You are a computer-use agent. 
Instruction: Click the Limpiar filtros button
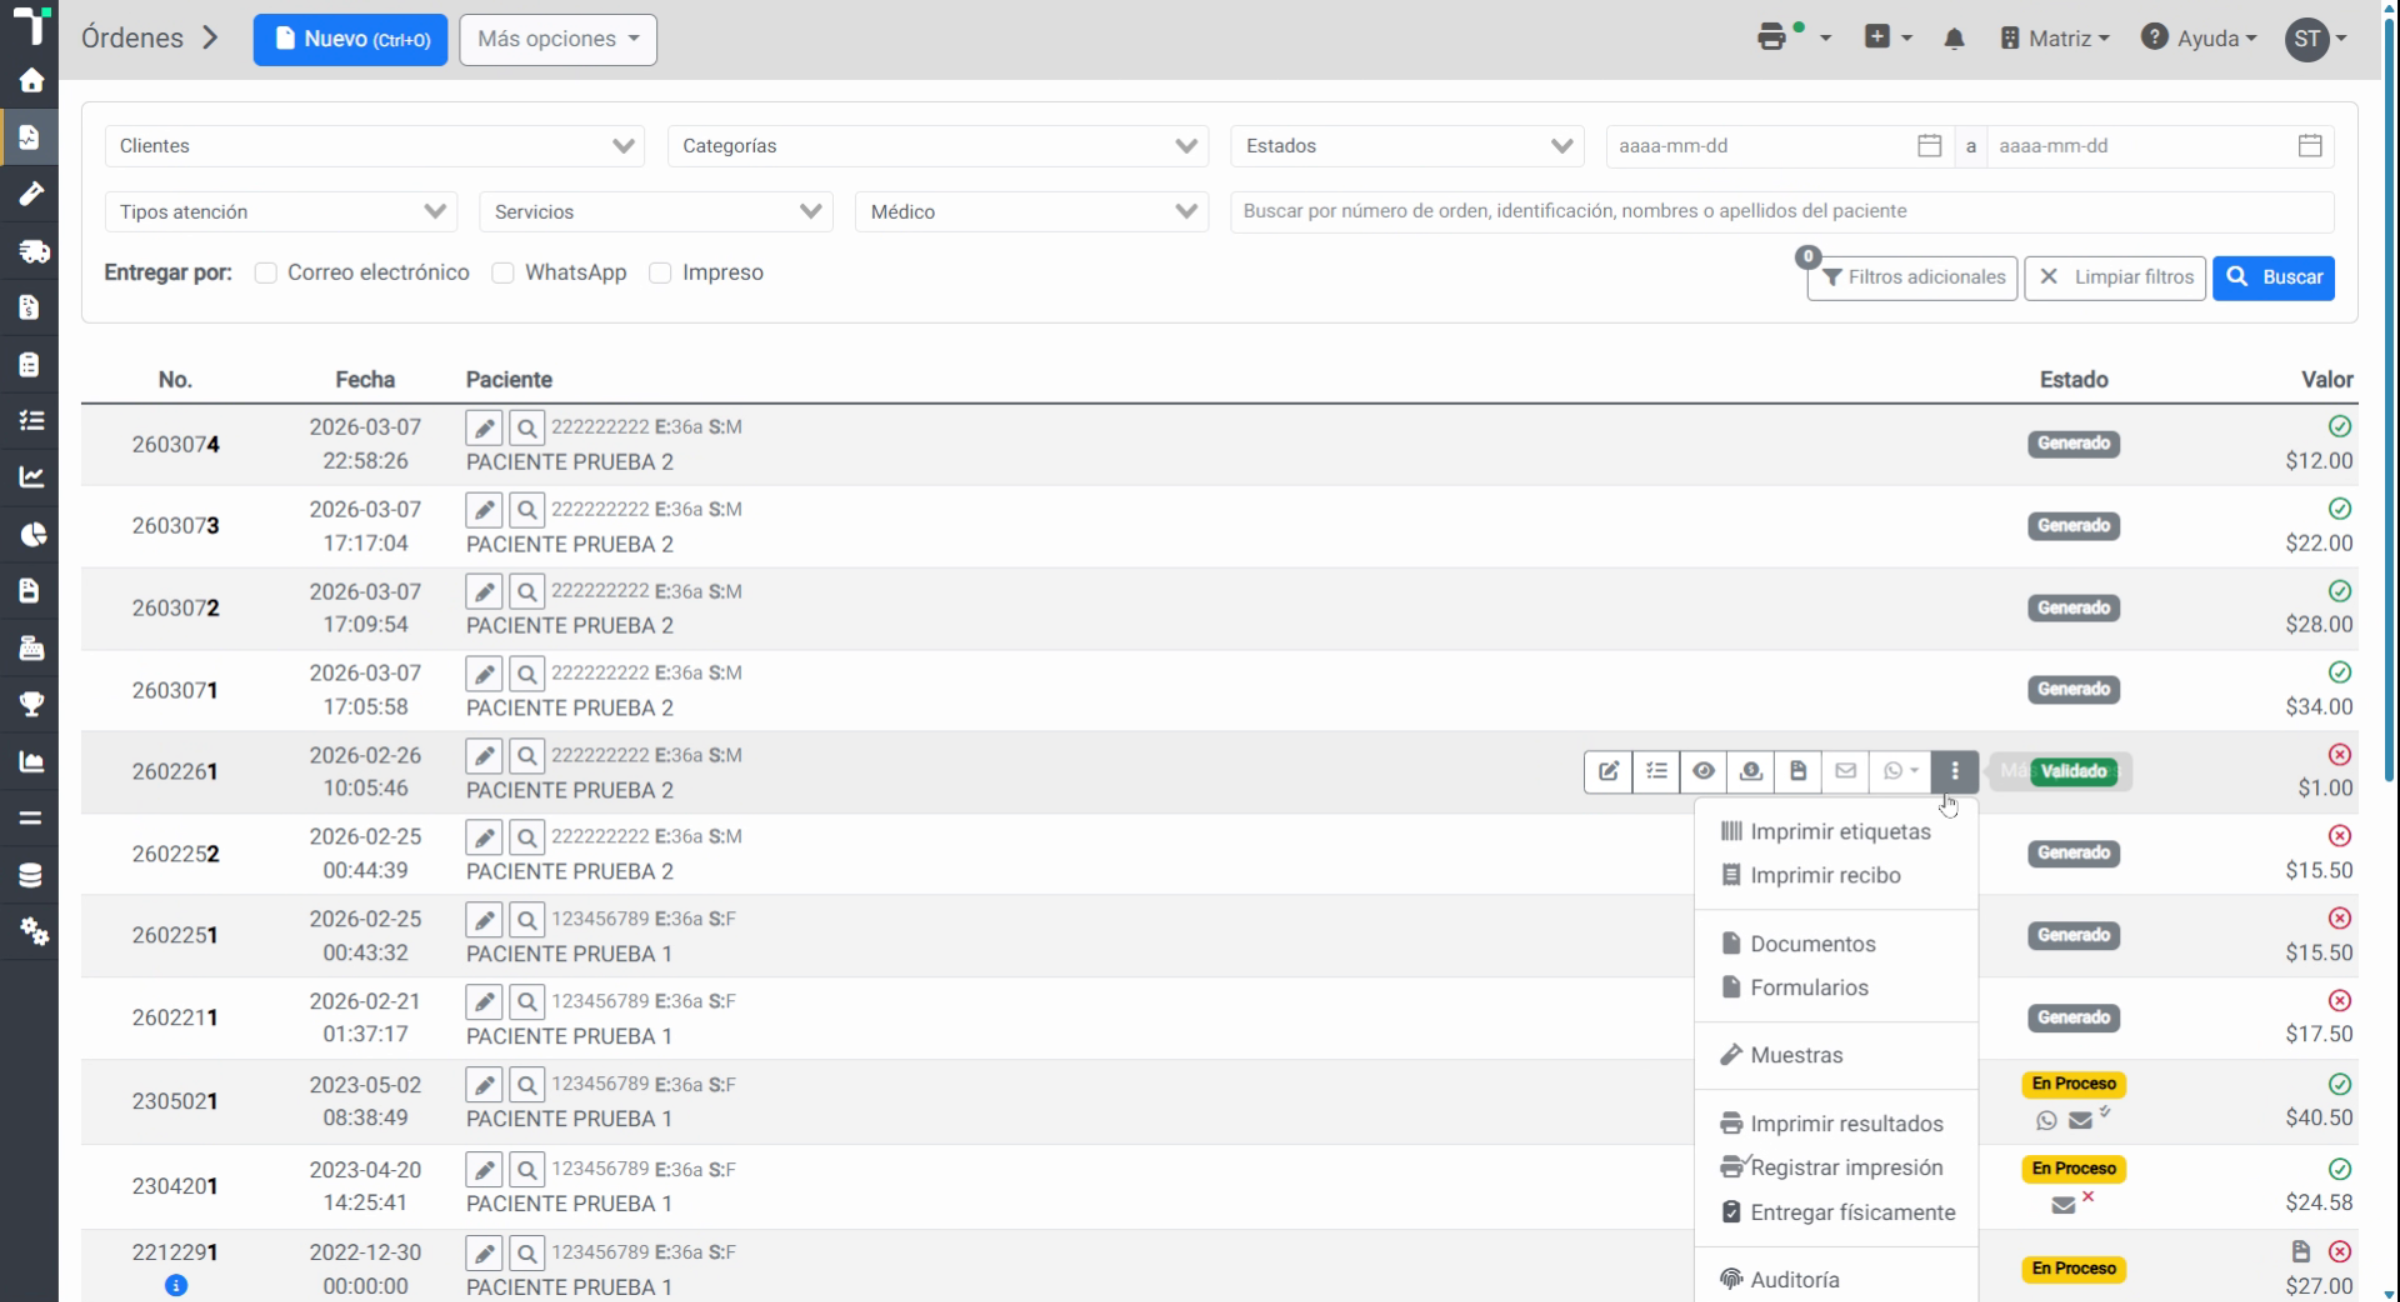pyautogui.click(x=2115, y=277)
